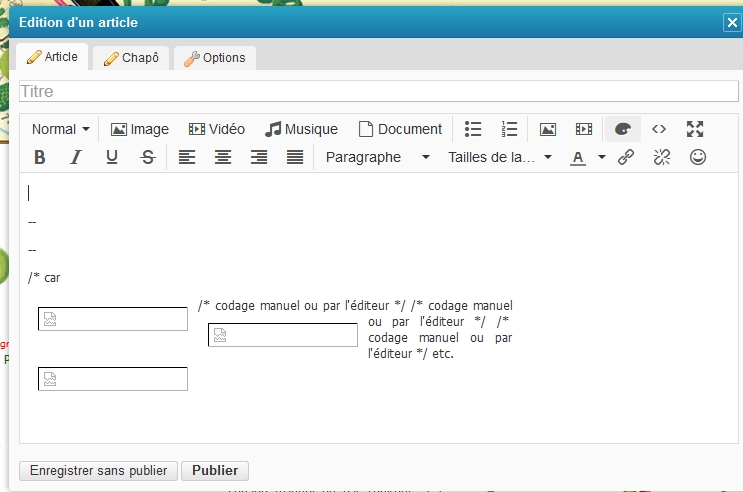Image resolution: width=743 pixels, height=492 pixels.
Task: Toggle italic formatting
Action: click(x=75, y=157)
